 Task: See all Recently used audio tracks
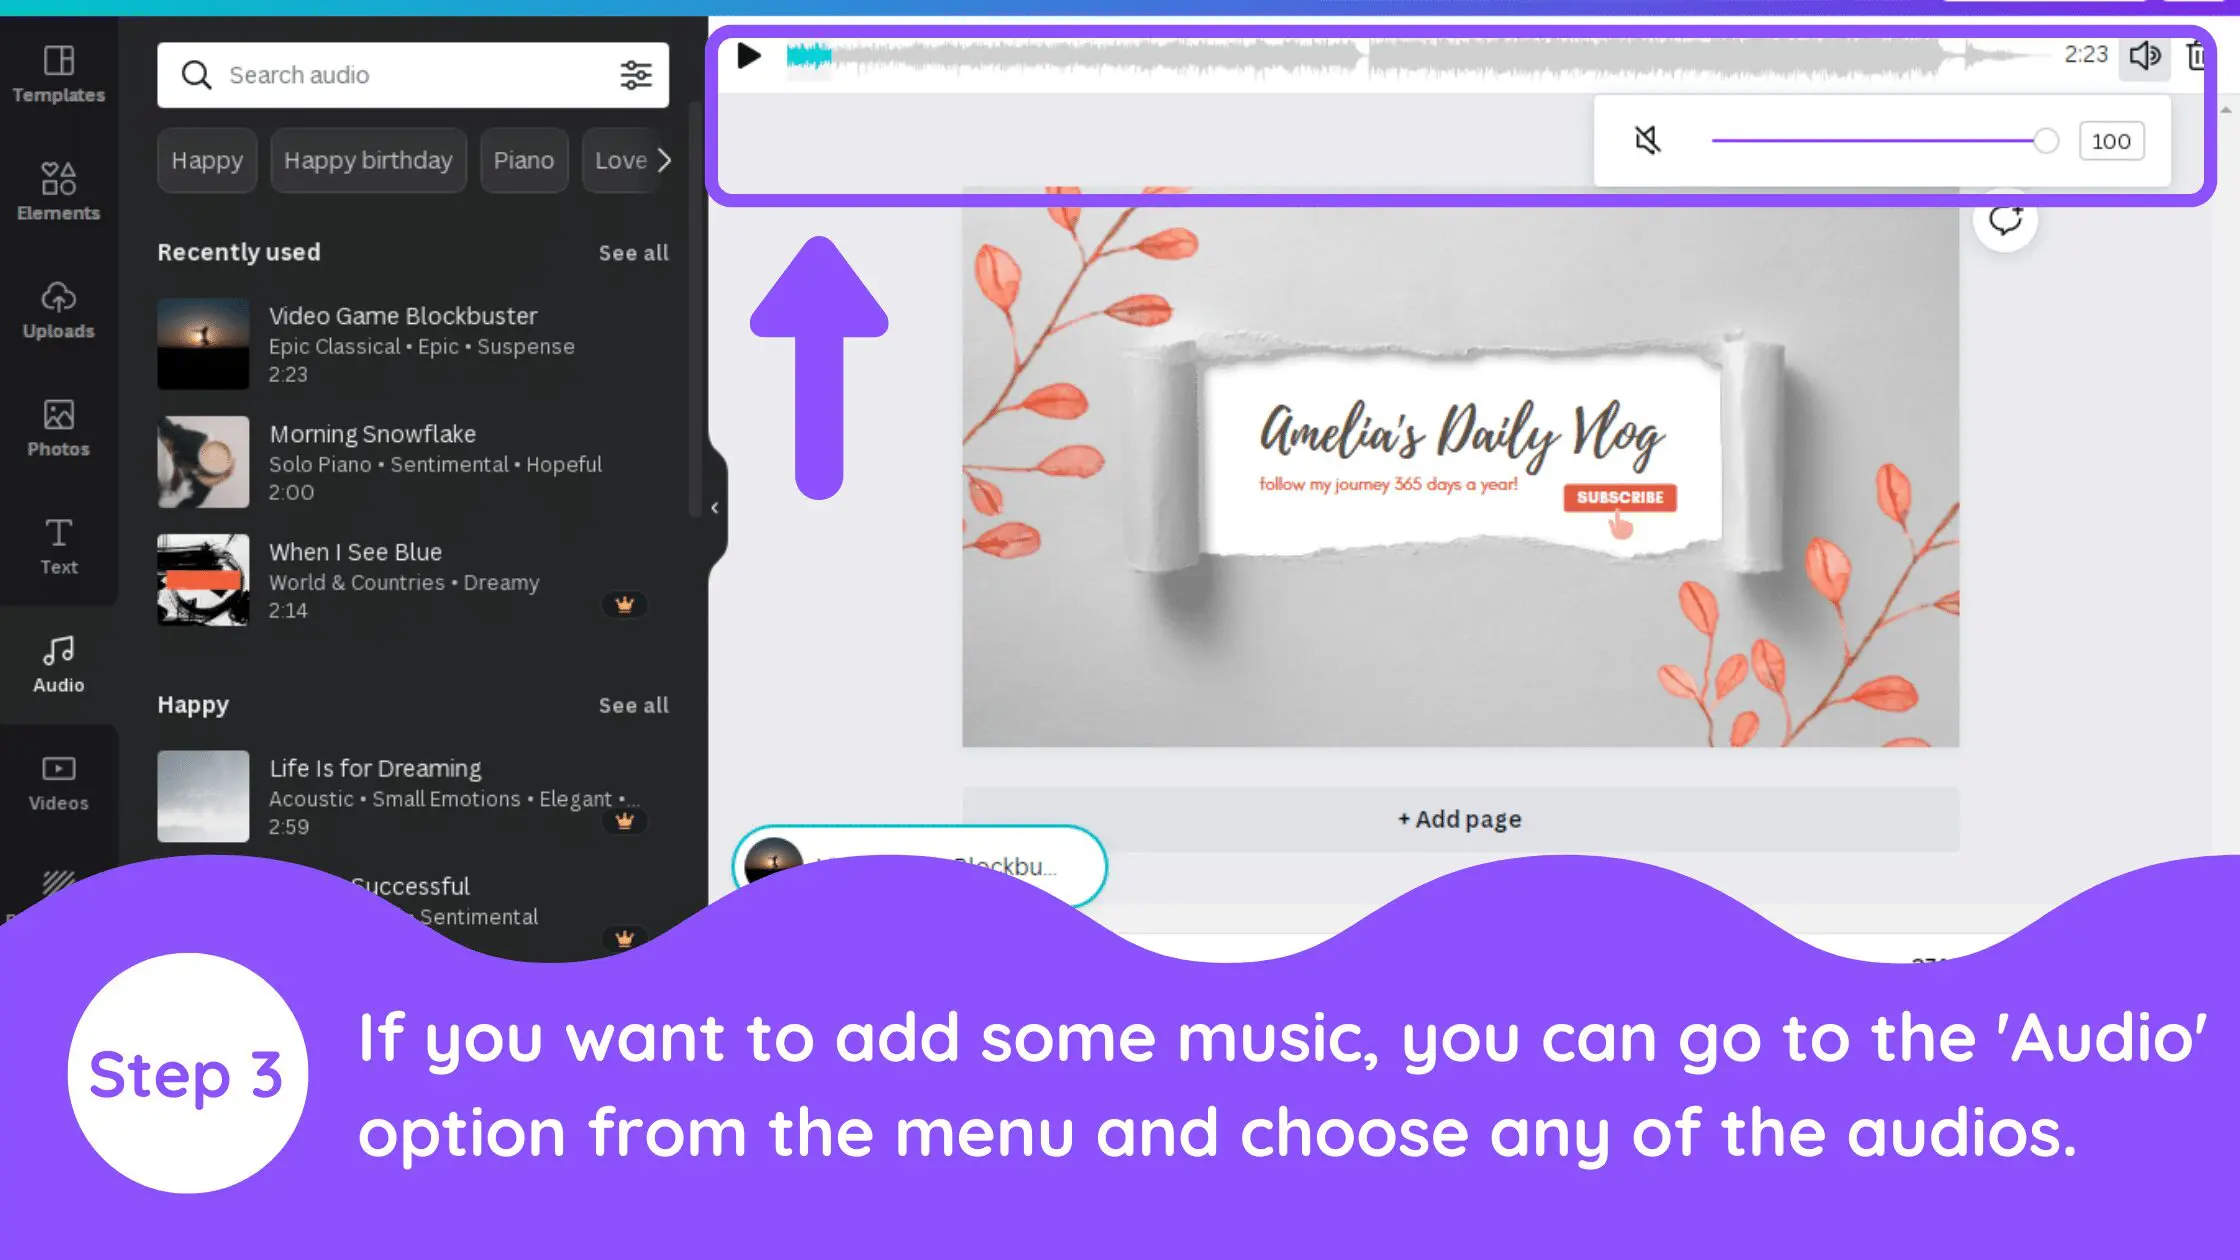tap(634, 252)
